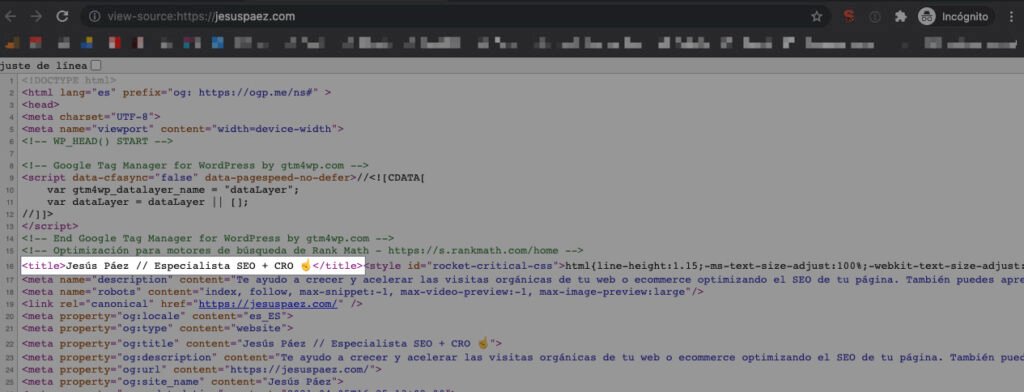Click the WP_HEAD() START comment
Screen dimensions: 1024x392
pos(97,140)
